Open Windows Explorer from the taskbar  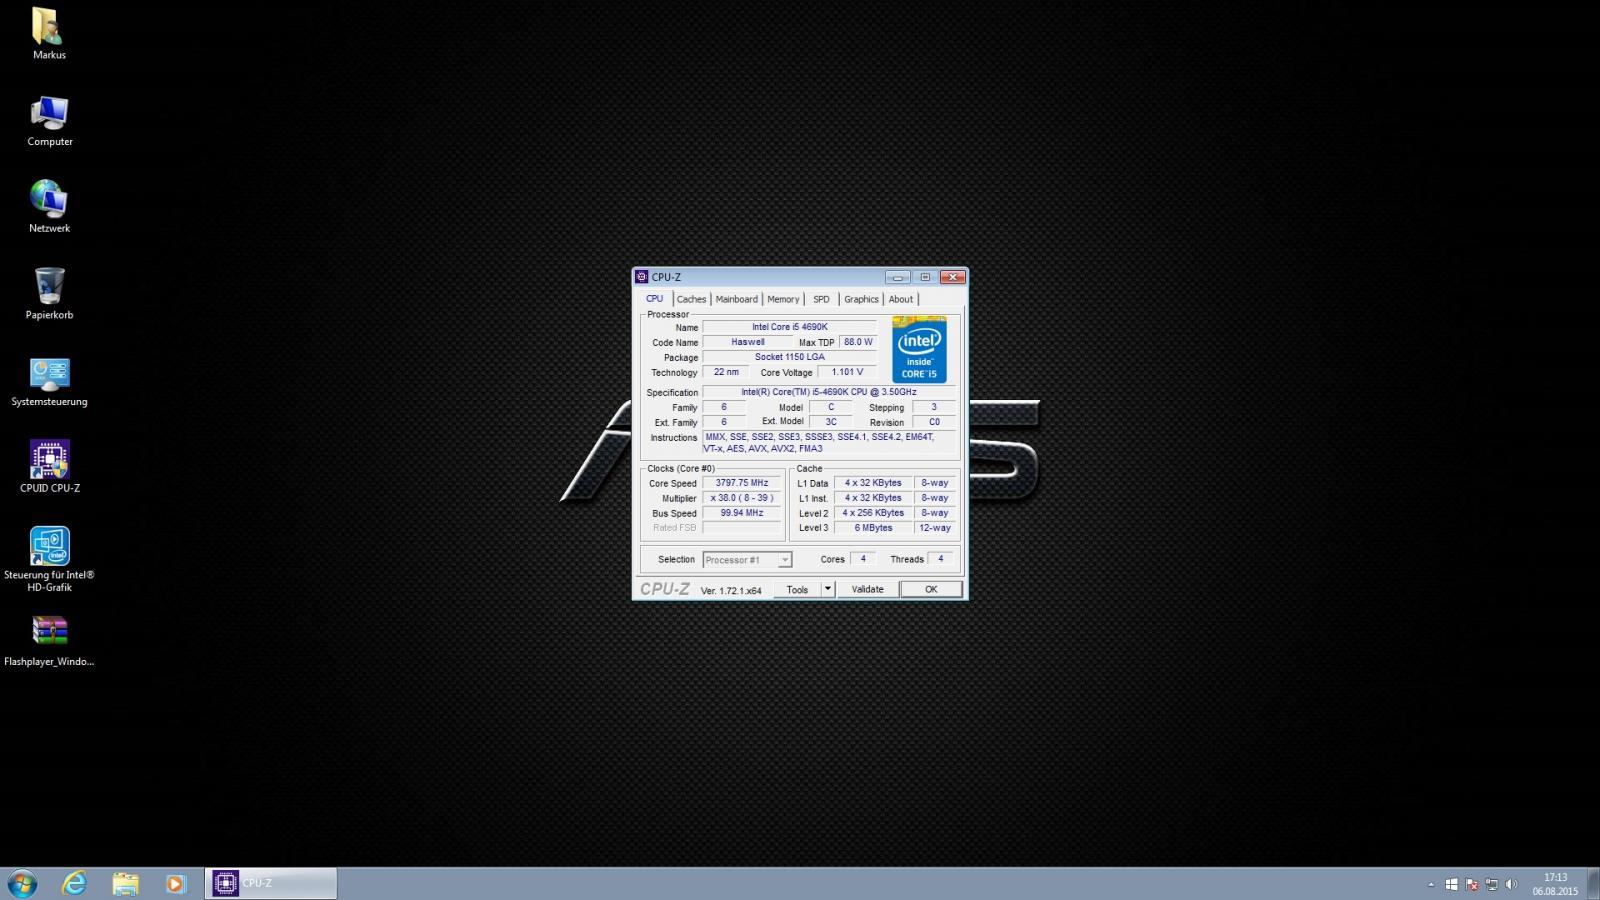tap(125, 883)
